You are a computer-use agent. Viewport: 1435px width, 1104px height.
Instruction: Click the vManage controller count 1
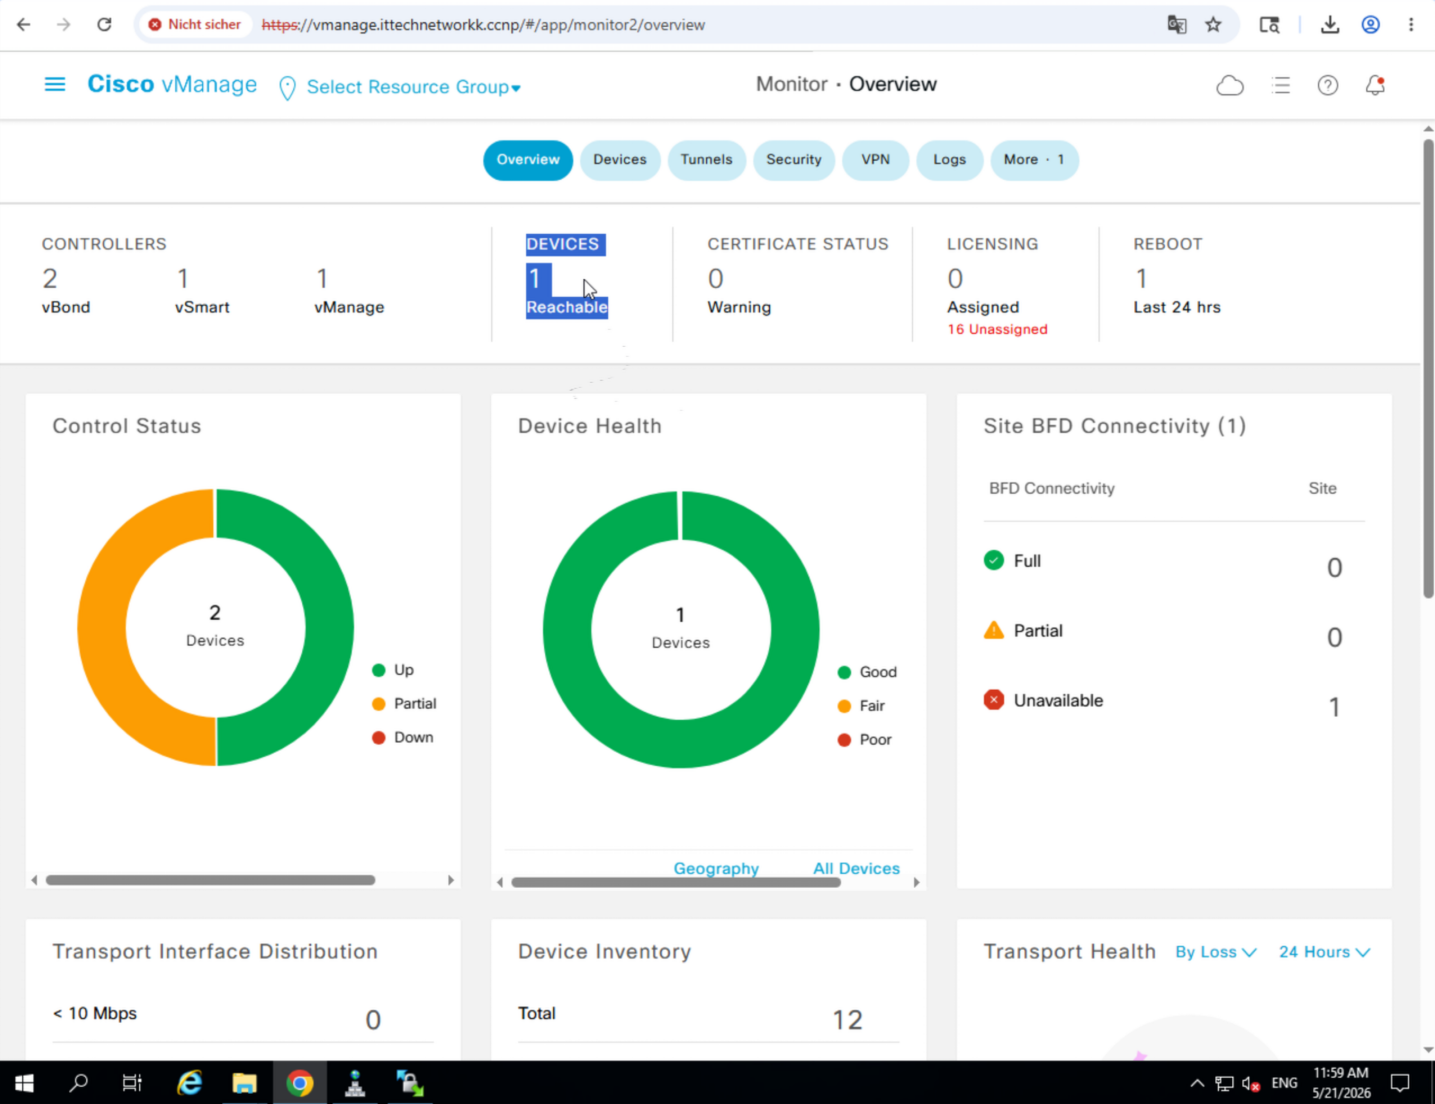(x=322, y=278)
